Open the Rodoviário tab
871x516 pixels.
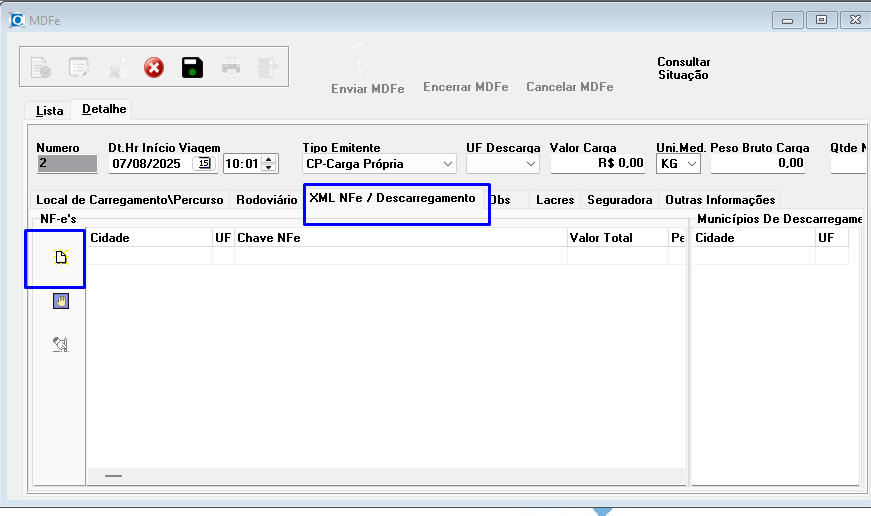(266, 200)
